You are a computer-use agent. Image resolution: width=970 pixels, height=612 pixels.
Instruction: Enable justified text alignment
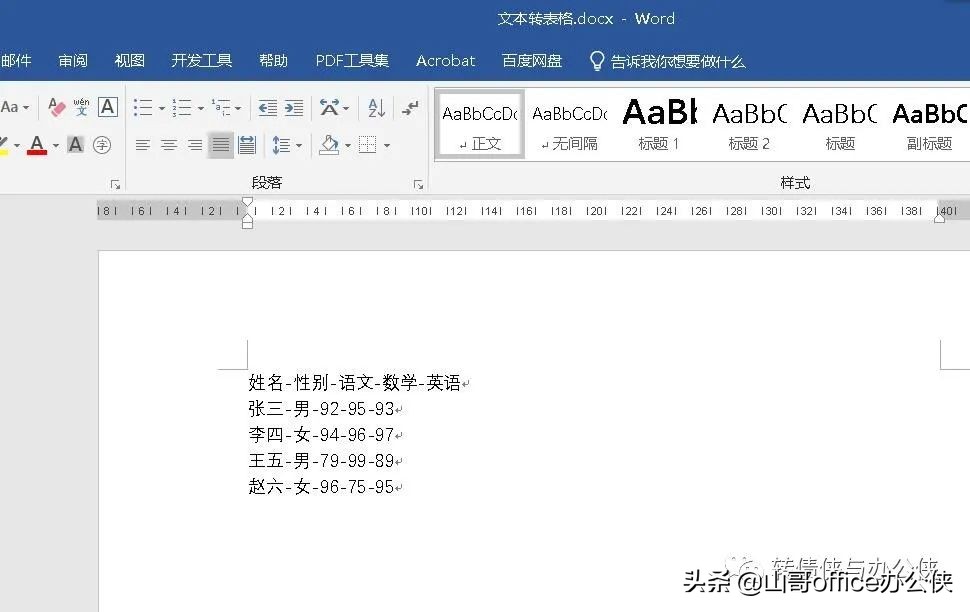218,145
